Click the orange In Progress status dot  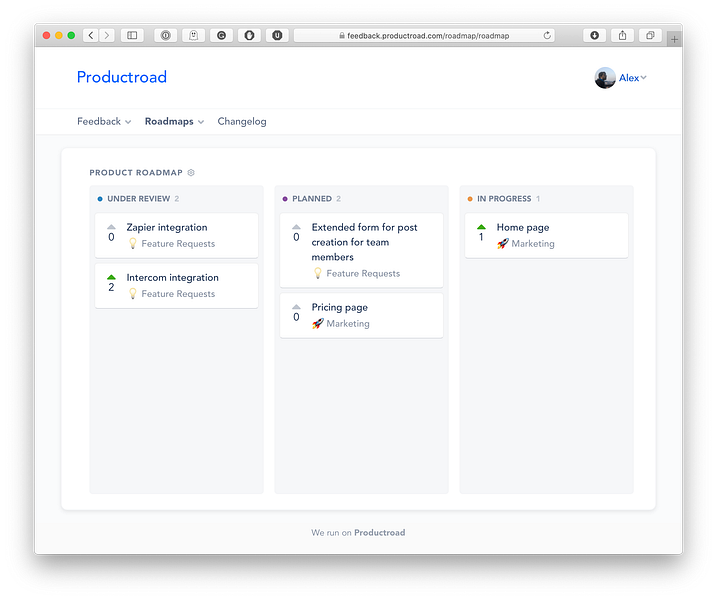470,199
